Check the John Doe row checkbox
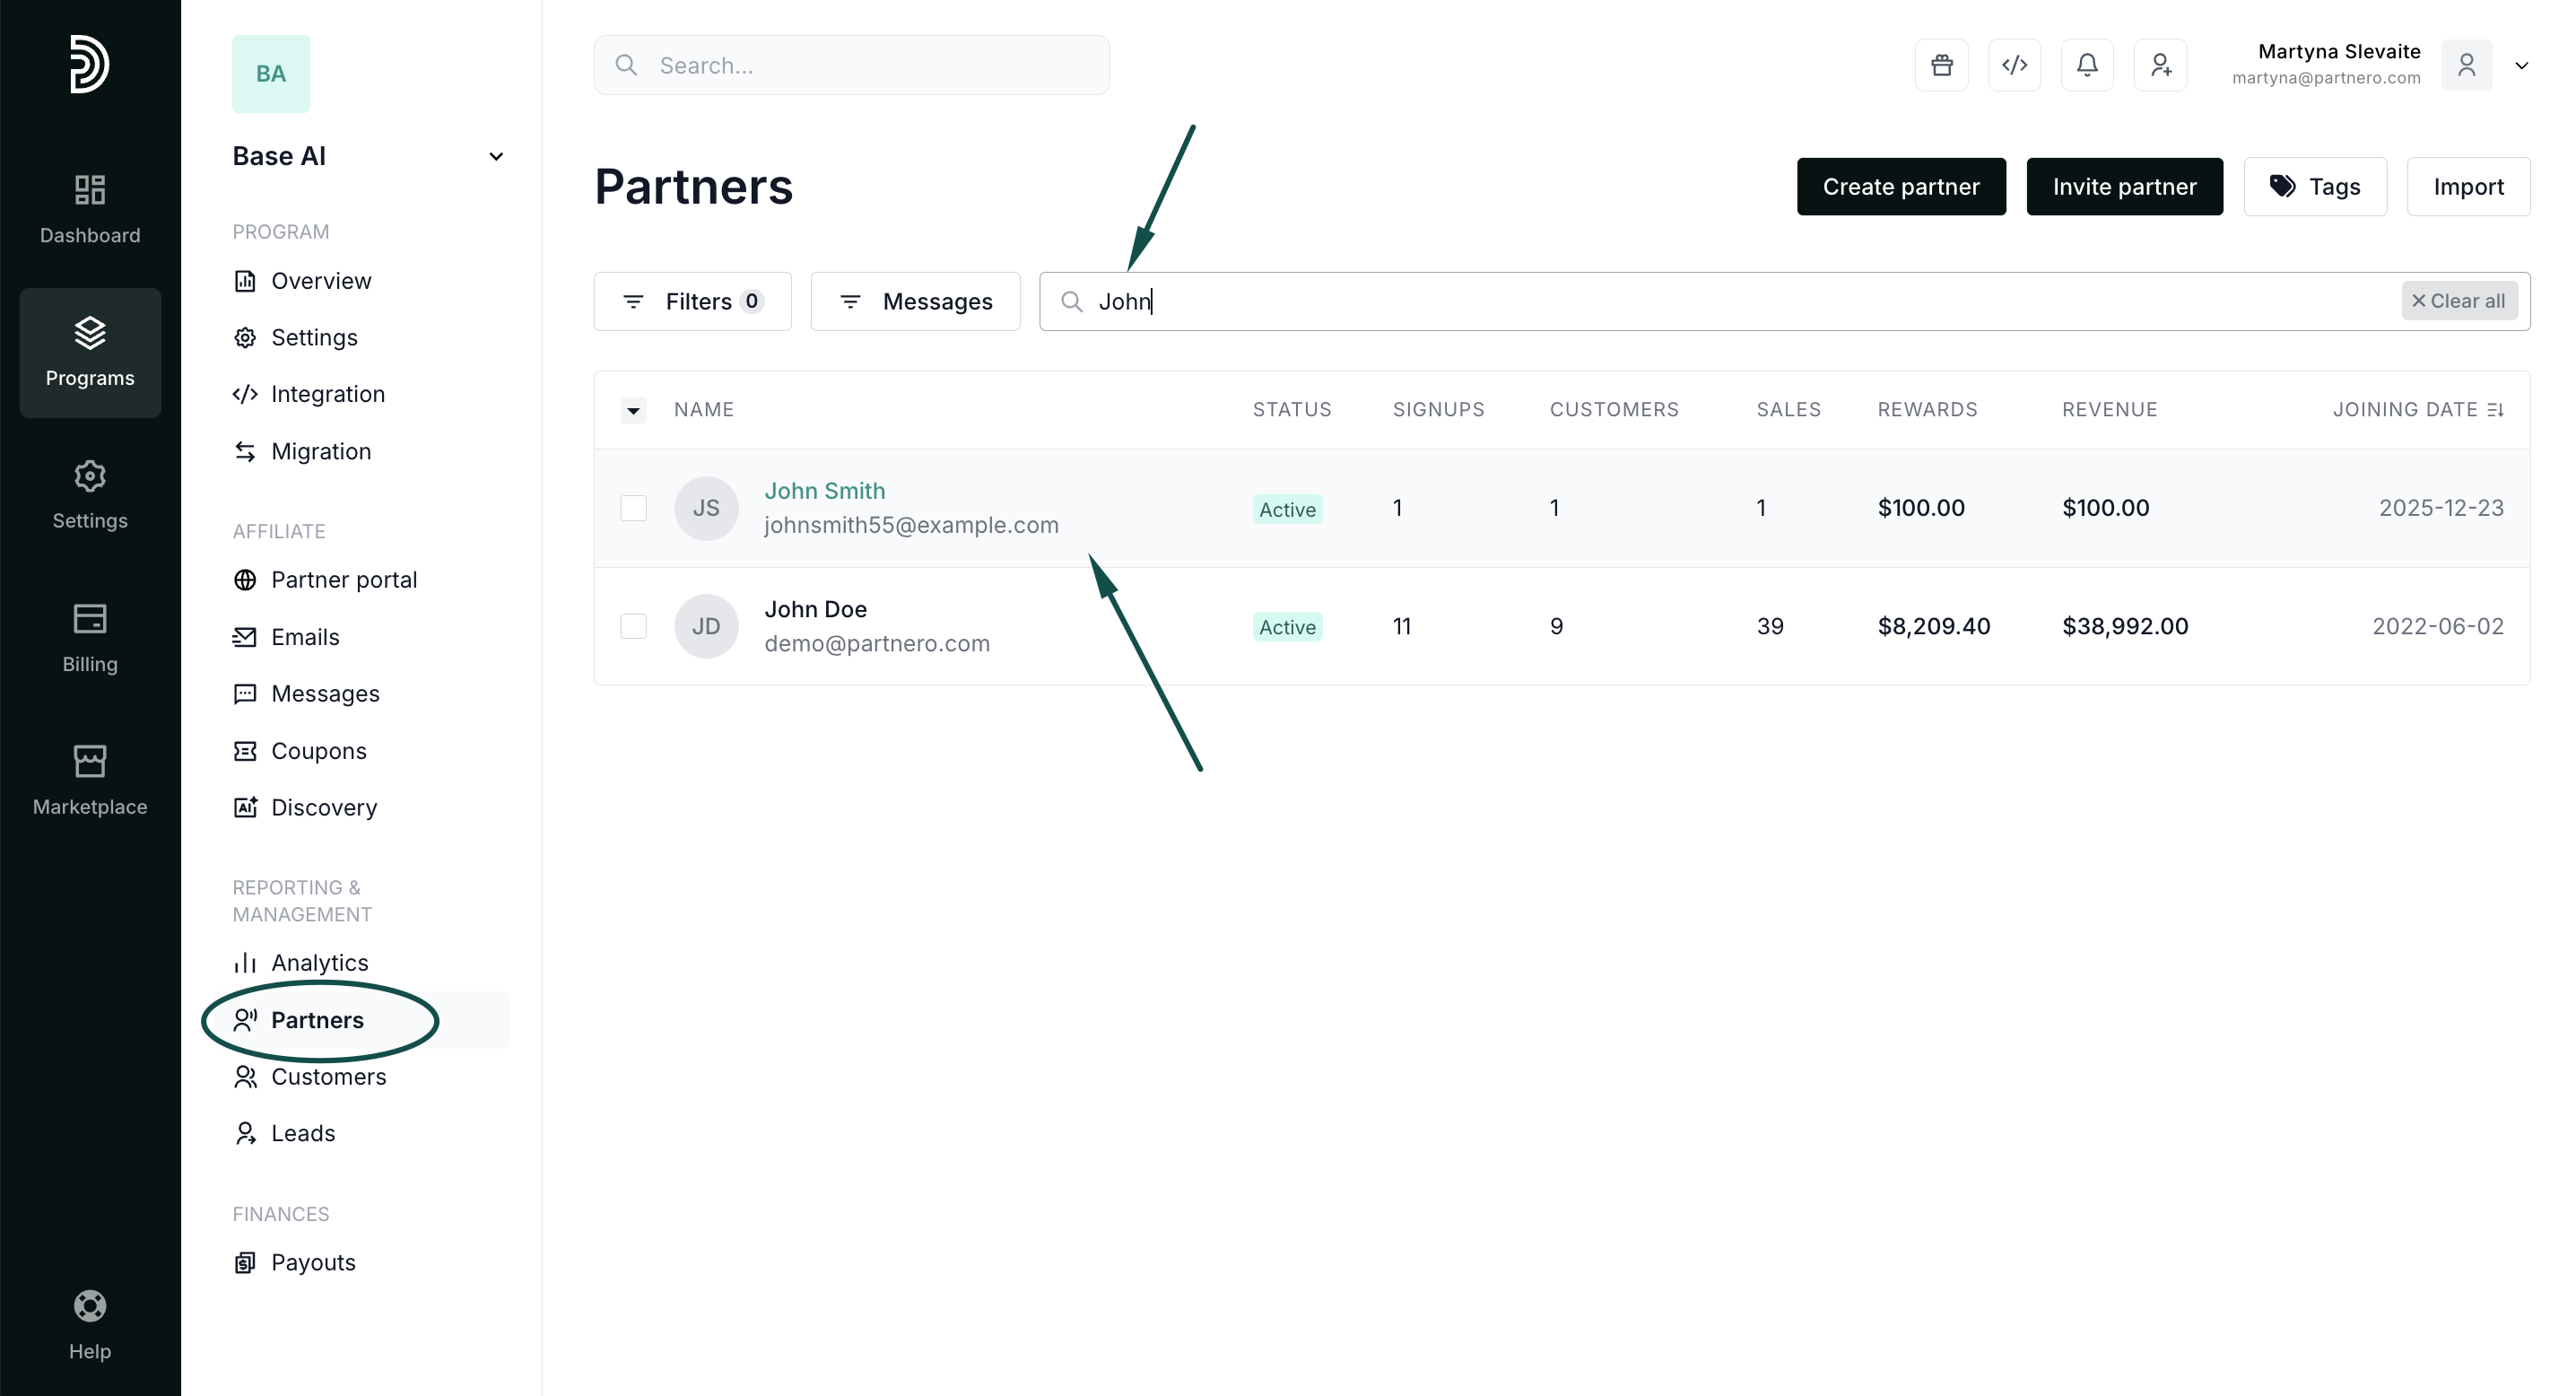The width and height of the screenshot is (2576, 1396). pos(633,626)
